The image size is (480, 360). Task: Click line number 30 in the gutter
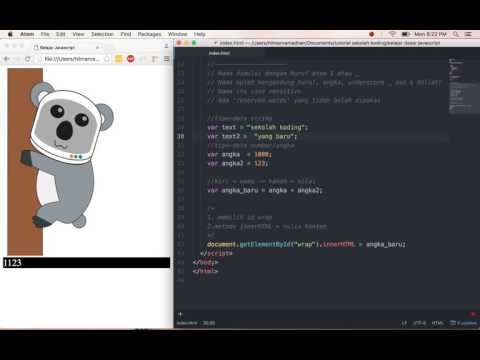pos(180,136)
